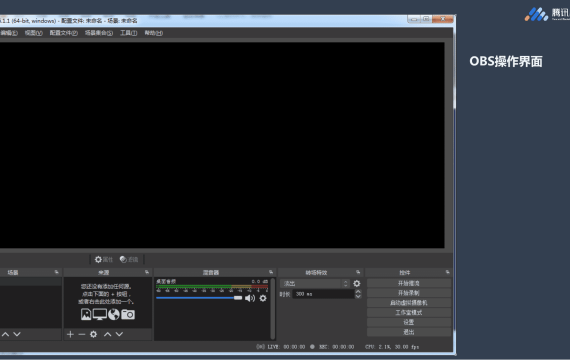Toggle 启动虚拟摄像机 virtual camera
This screenshot has width=570, height=360.
[409, 303]
